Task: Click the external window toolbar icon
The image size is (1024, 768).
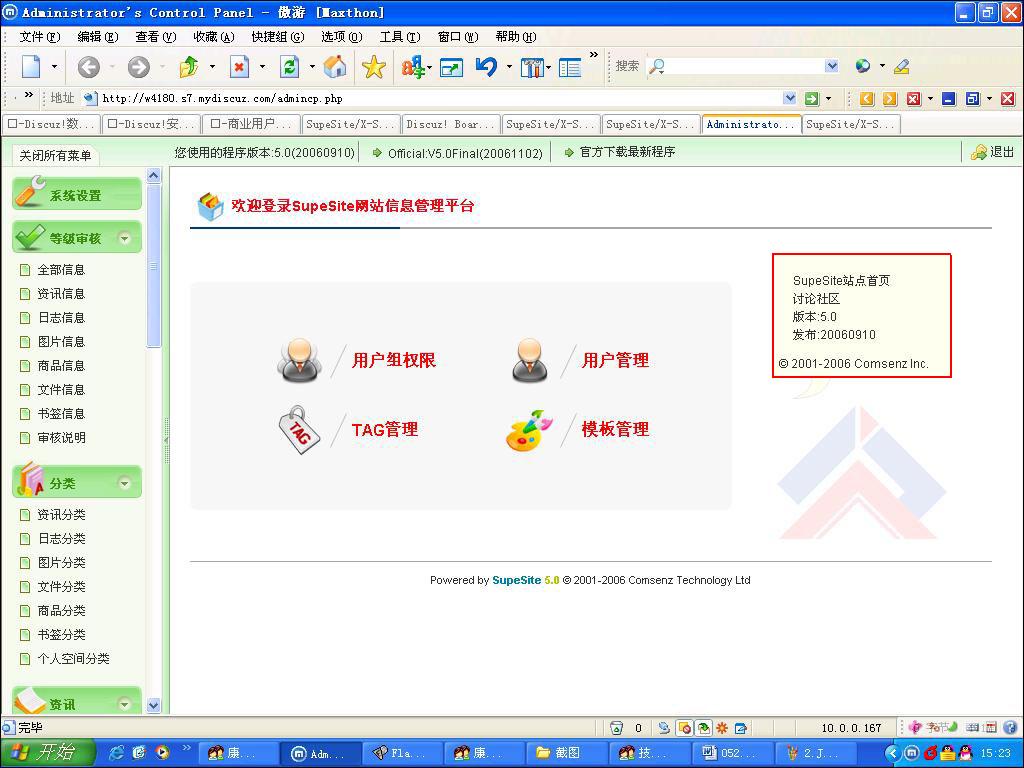Action: pos(451,67)
